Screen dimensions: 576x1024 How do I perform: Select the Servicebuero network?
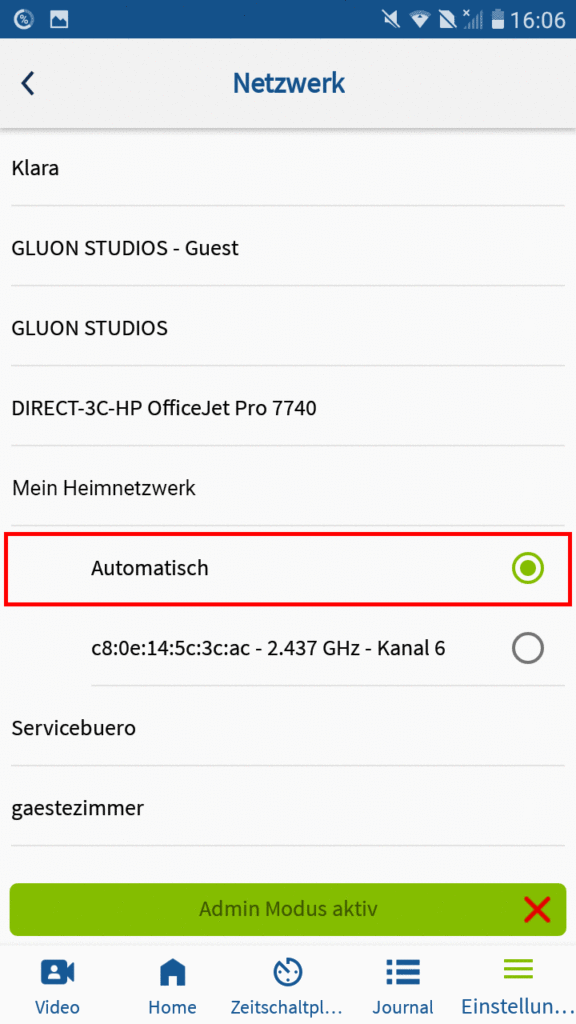287,728
